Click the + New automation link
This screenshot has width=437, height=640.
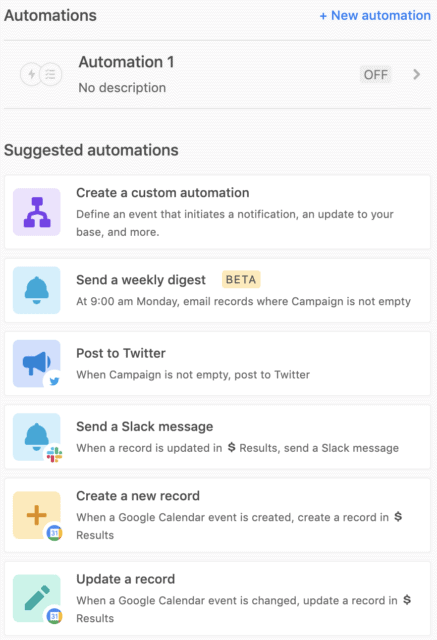(375, 16)
